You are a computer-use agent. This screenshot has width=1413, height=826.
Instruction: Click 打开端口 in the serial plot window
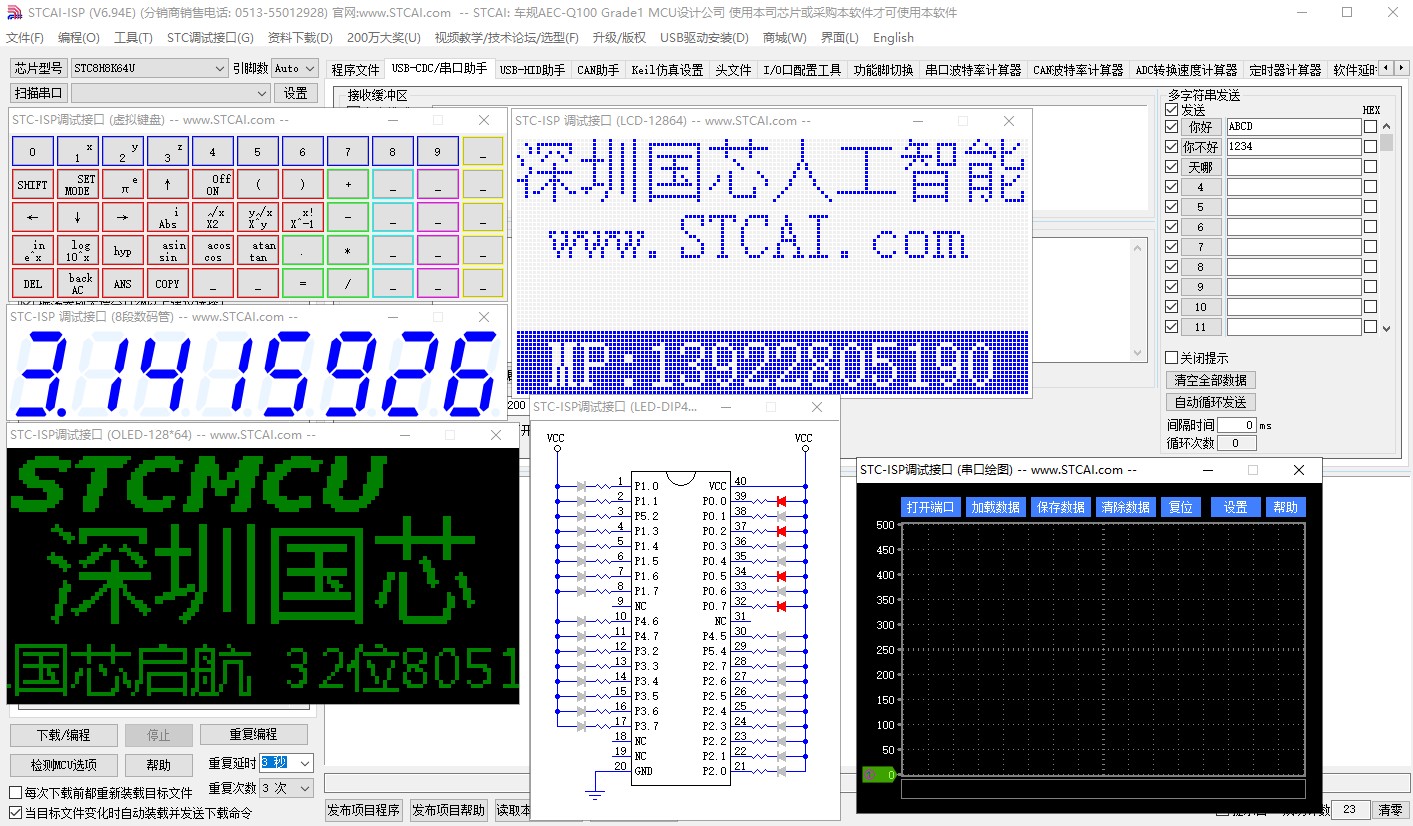[x=930, y=507]
